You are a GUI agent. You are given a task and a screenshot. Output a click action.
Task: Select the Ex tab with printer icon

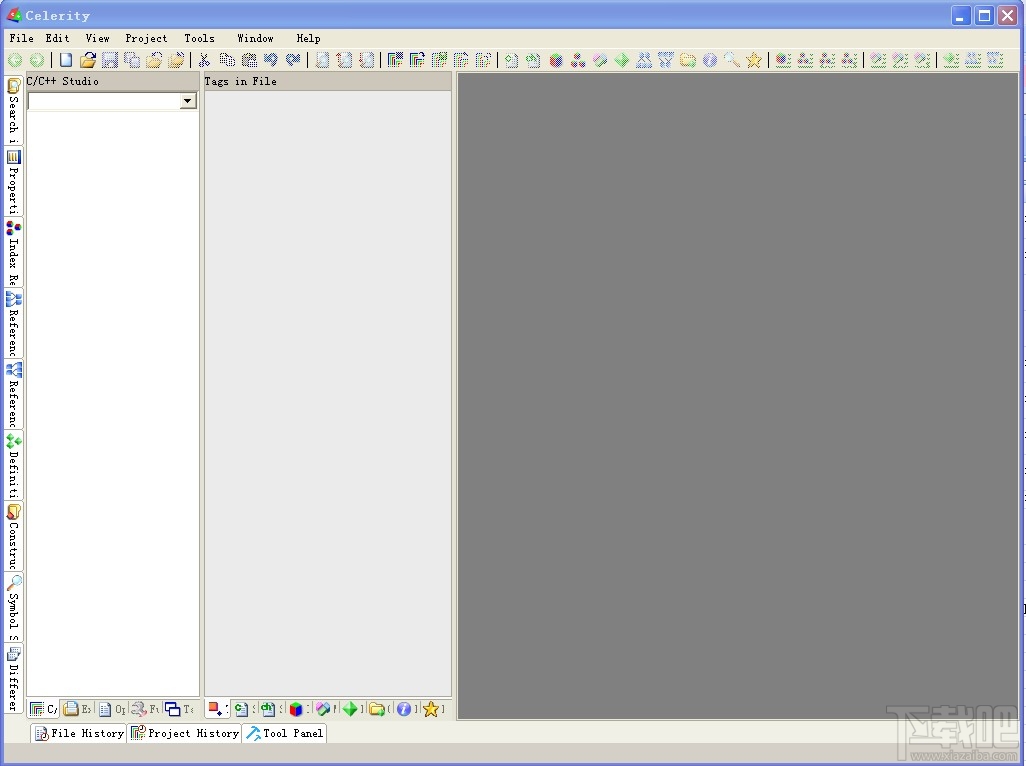click(77, 709)
